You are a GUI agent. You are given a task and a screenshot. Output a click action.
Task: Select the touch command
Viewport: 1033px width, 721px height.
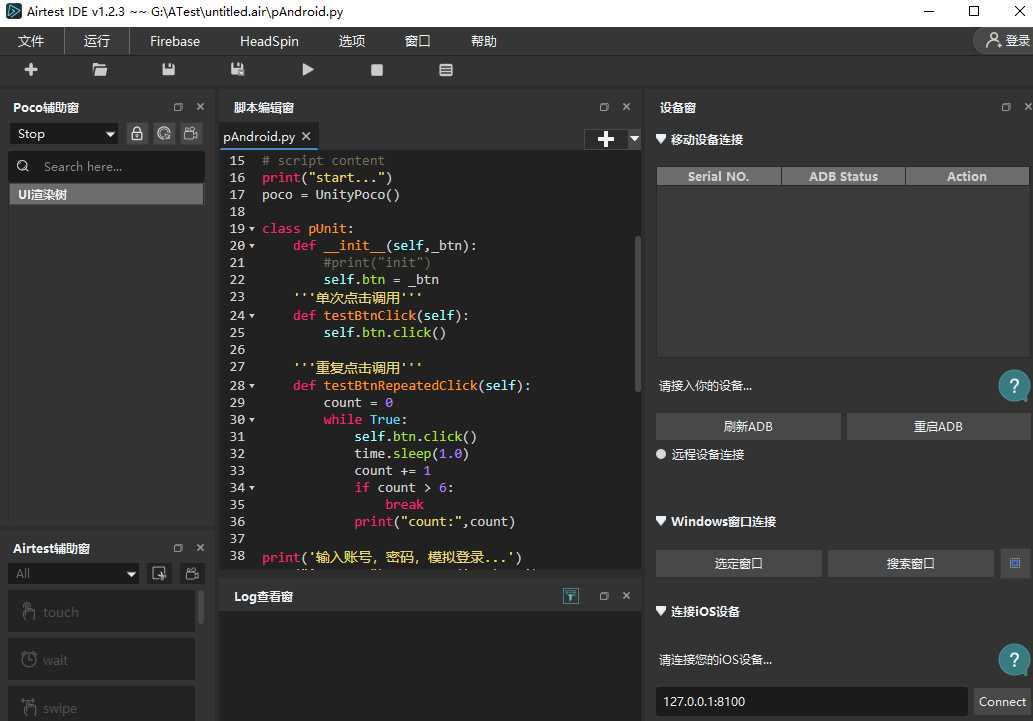tap(101, 612)
